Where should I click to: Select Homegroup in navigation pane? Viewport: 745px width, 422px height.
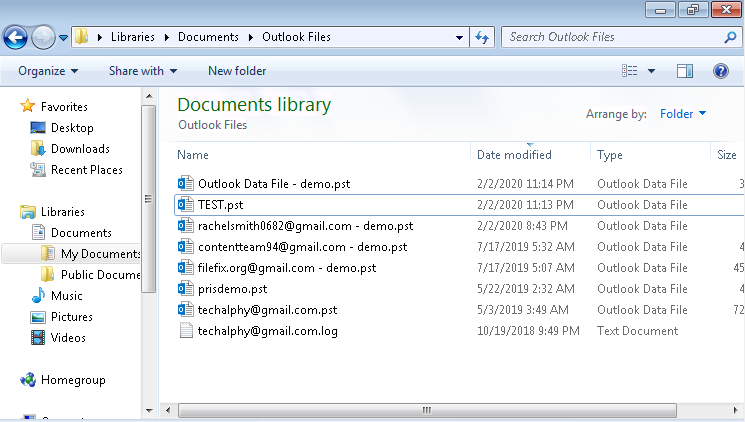[73, 380]
